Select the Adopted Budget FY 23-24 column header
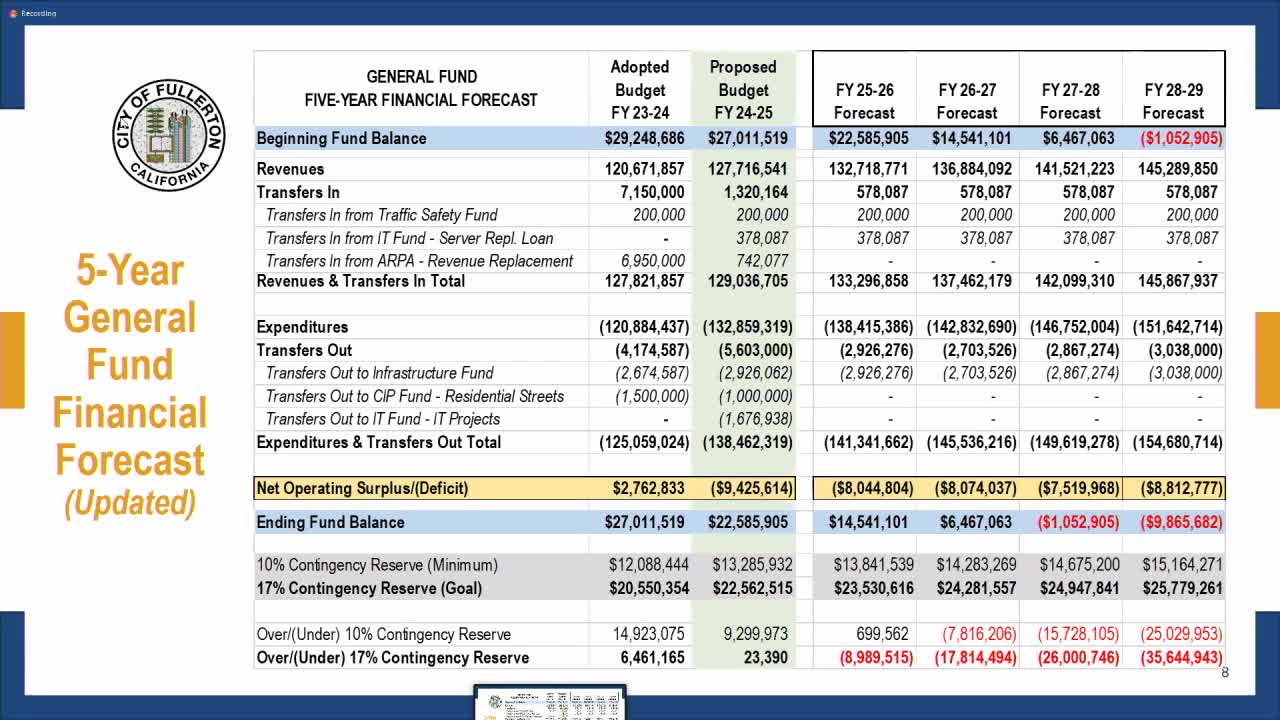Viewport: 1280px width, 720px height. click(x=639, y=90)
